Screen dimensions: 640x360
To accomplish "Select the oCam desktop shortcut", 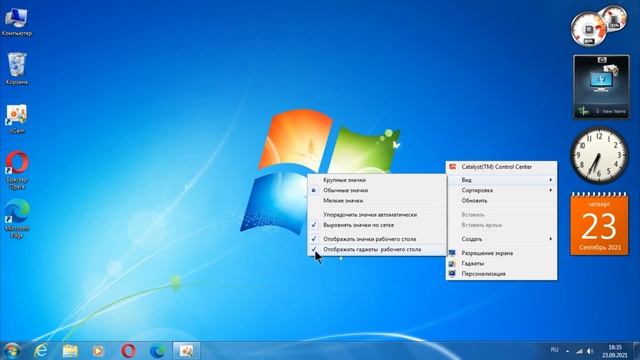I will (x=17, y=119).
